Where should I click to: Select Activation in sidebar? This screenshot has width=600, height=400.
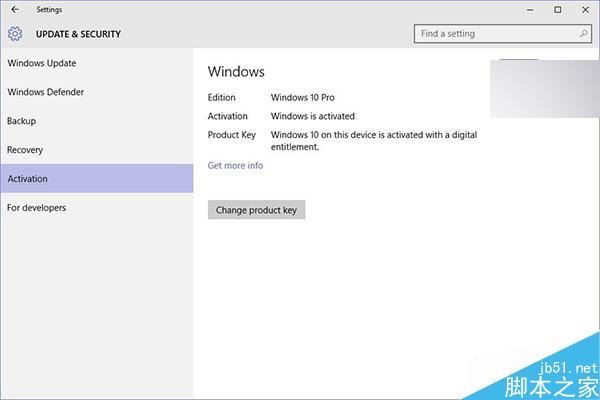coord(96,178)
